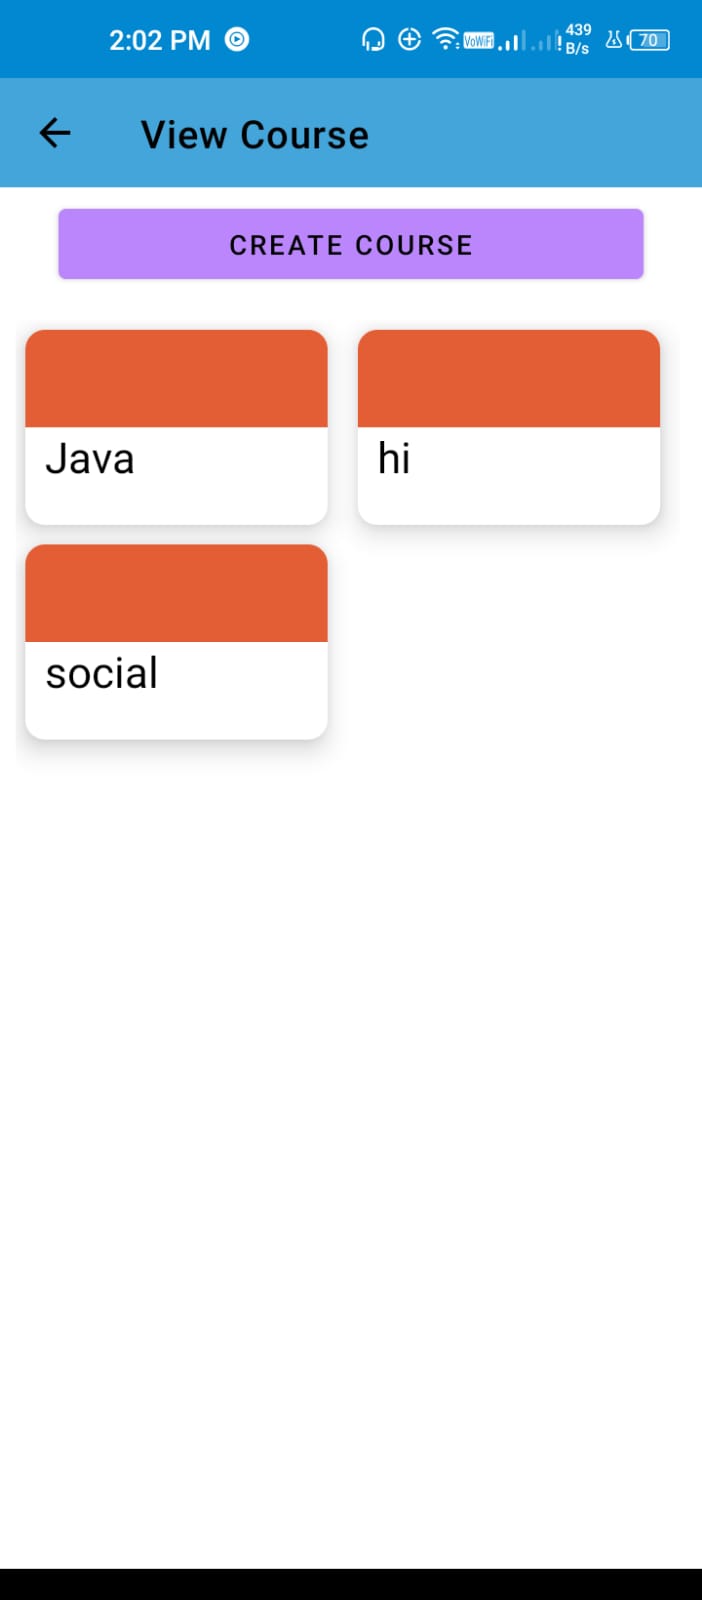Tap the circular icon beside the clock

[237, 40]
